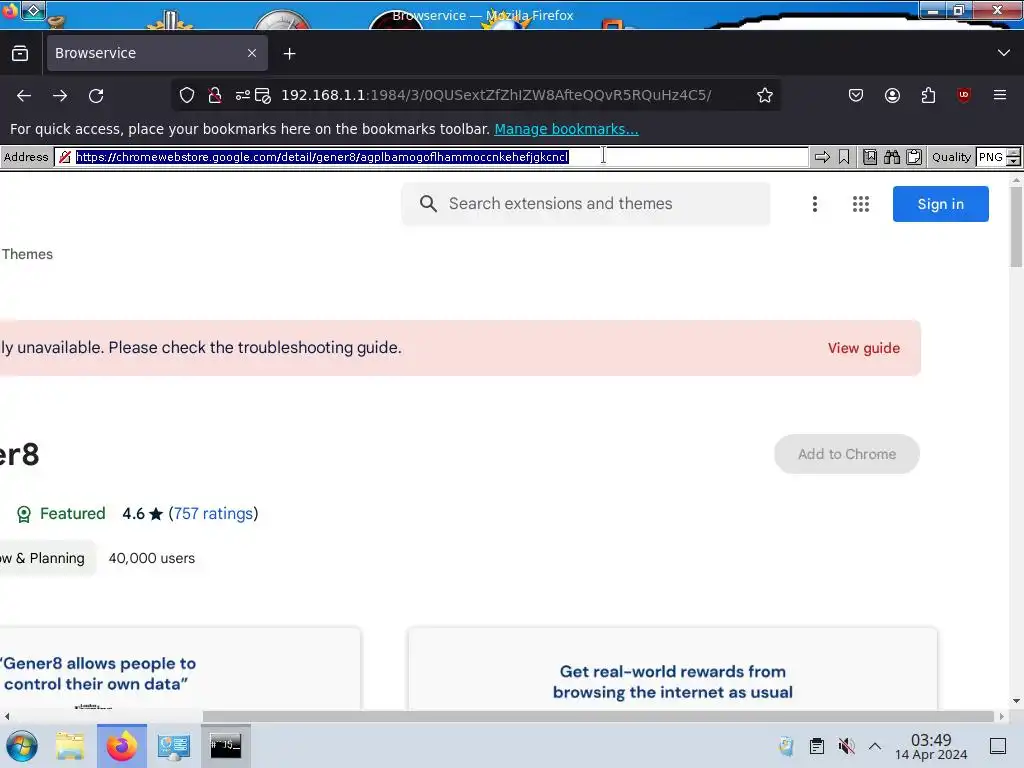Open the Firefox View icon
Viewport: 1024px width, 768px height.
(20, 54)
